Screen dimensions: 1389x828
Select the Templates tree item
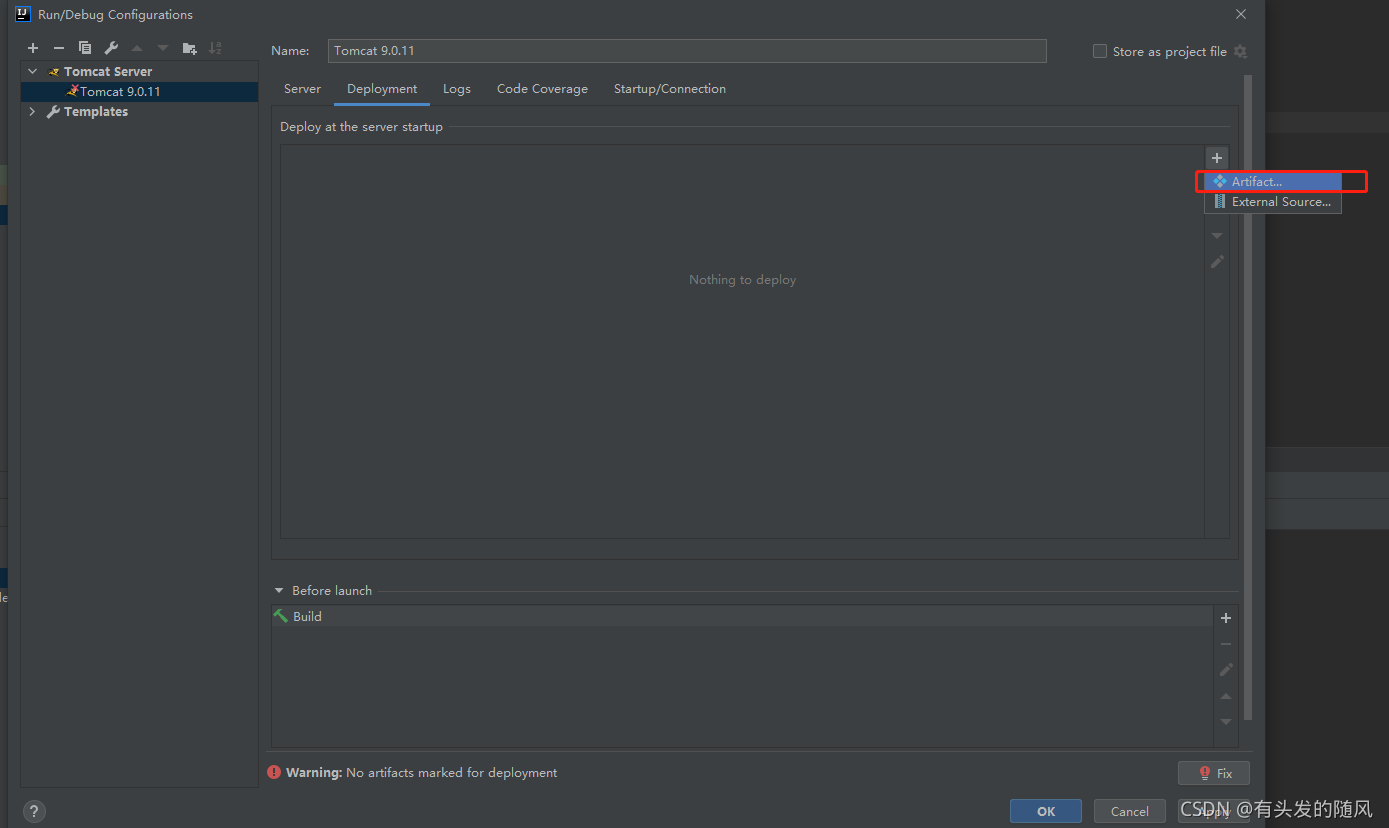coord(96,111)
